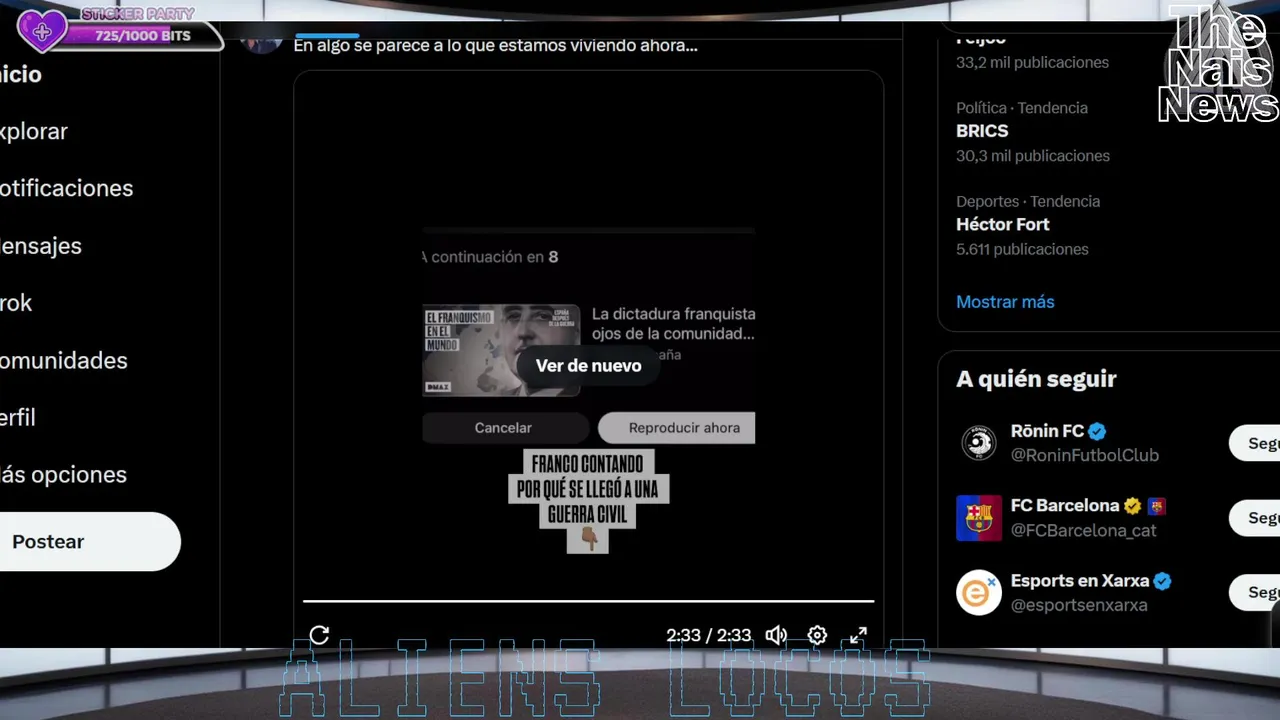Open Explorar in the sidebar
Image resolution: width=1280 pixels, height=720 pixels.
point(34,131)
